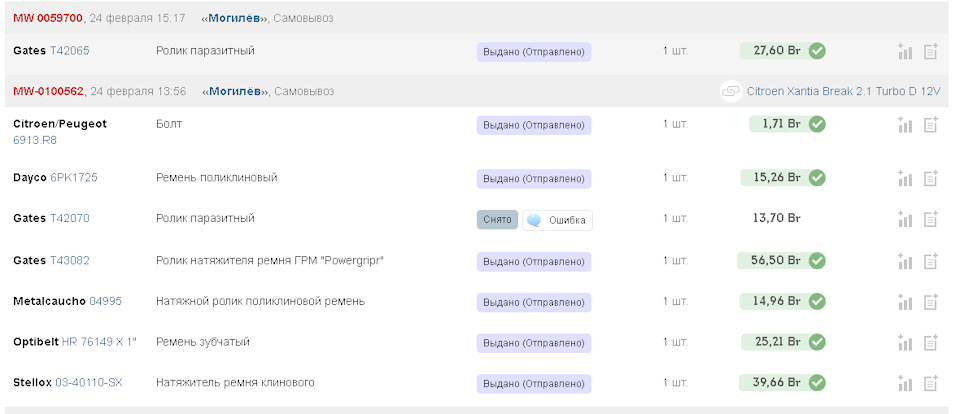This screenshot has width=960, height=414.
Task: Click add-note icon for Gates T43082 row
Action: click(x=930, y=261)
